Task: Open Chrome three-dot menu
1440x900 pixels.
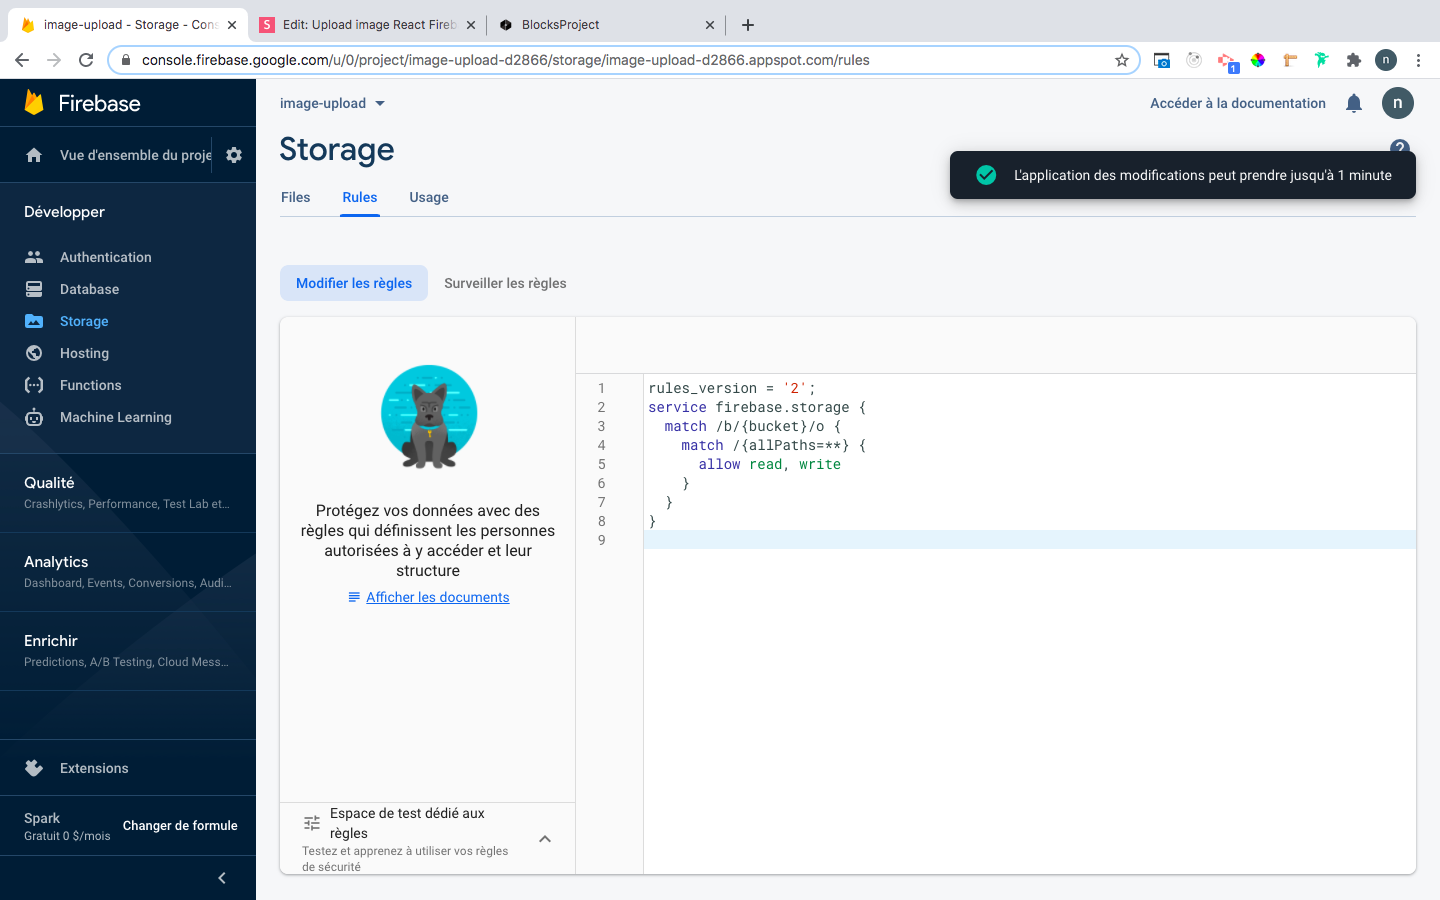Action: [1418, 60]
